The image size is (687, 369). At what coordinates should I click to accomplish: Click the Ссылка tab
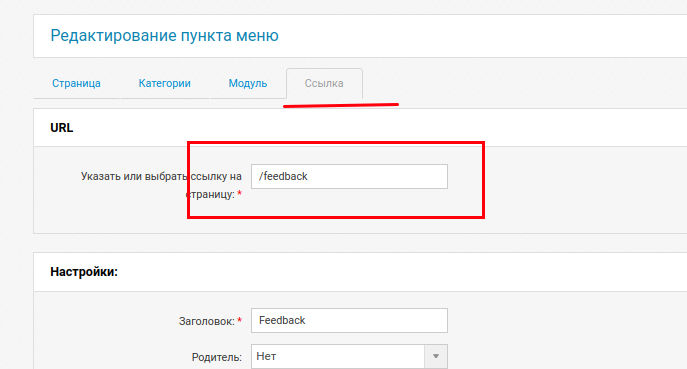click(x=324, y=83)
